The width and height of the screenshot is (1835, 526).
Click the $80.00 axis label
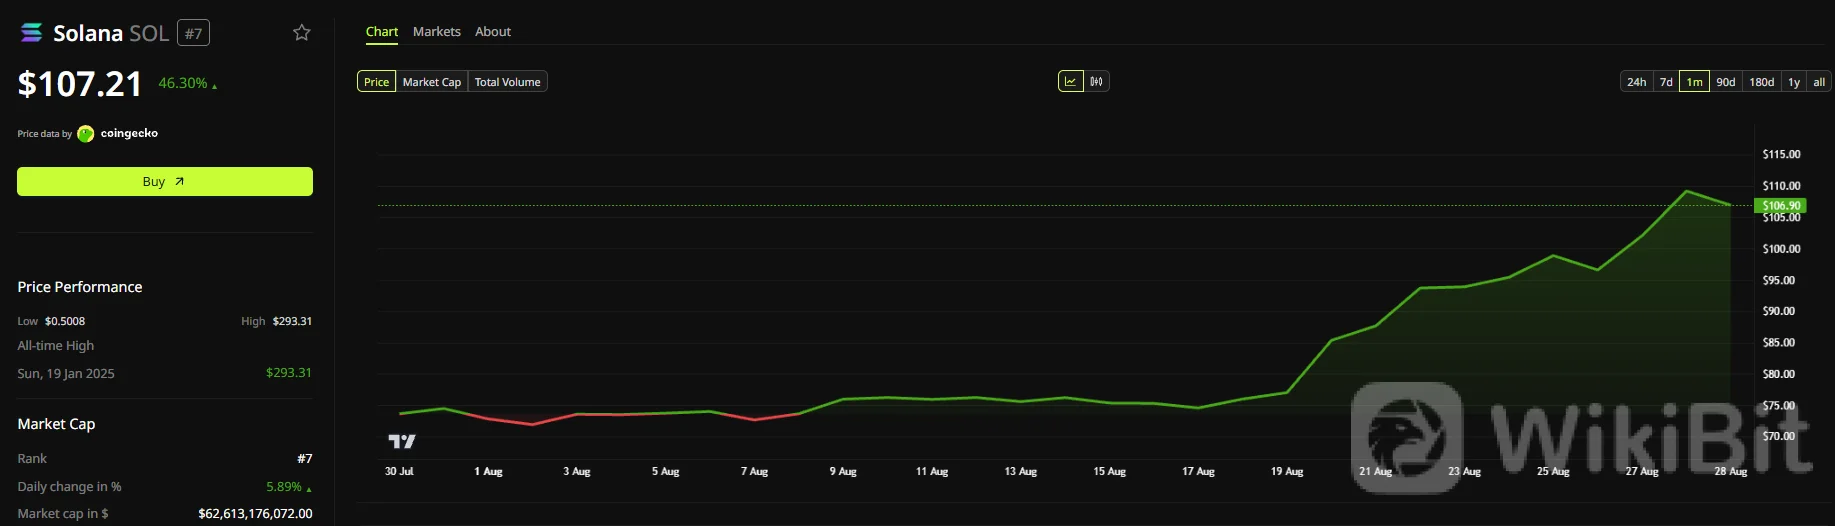(1779, 374)
